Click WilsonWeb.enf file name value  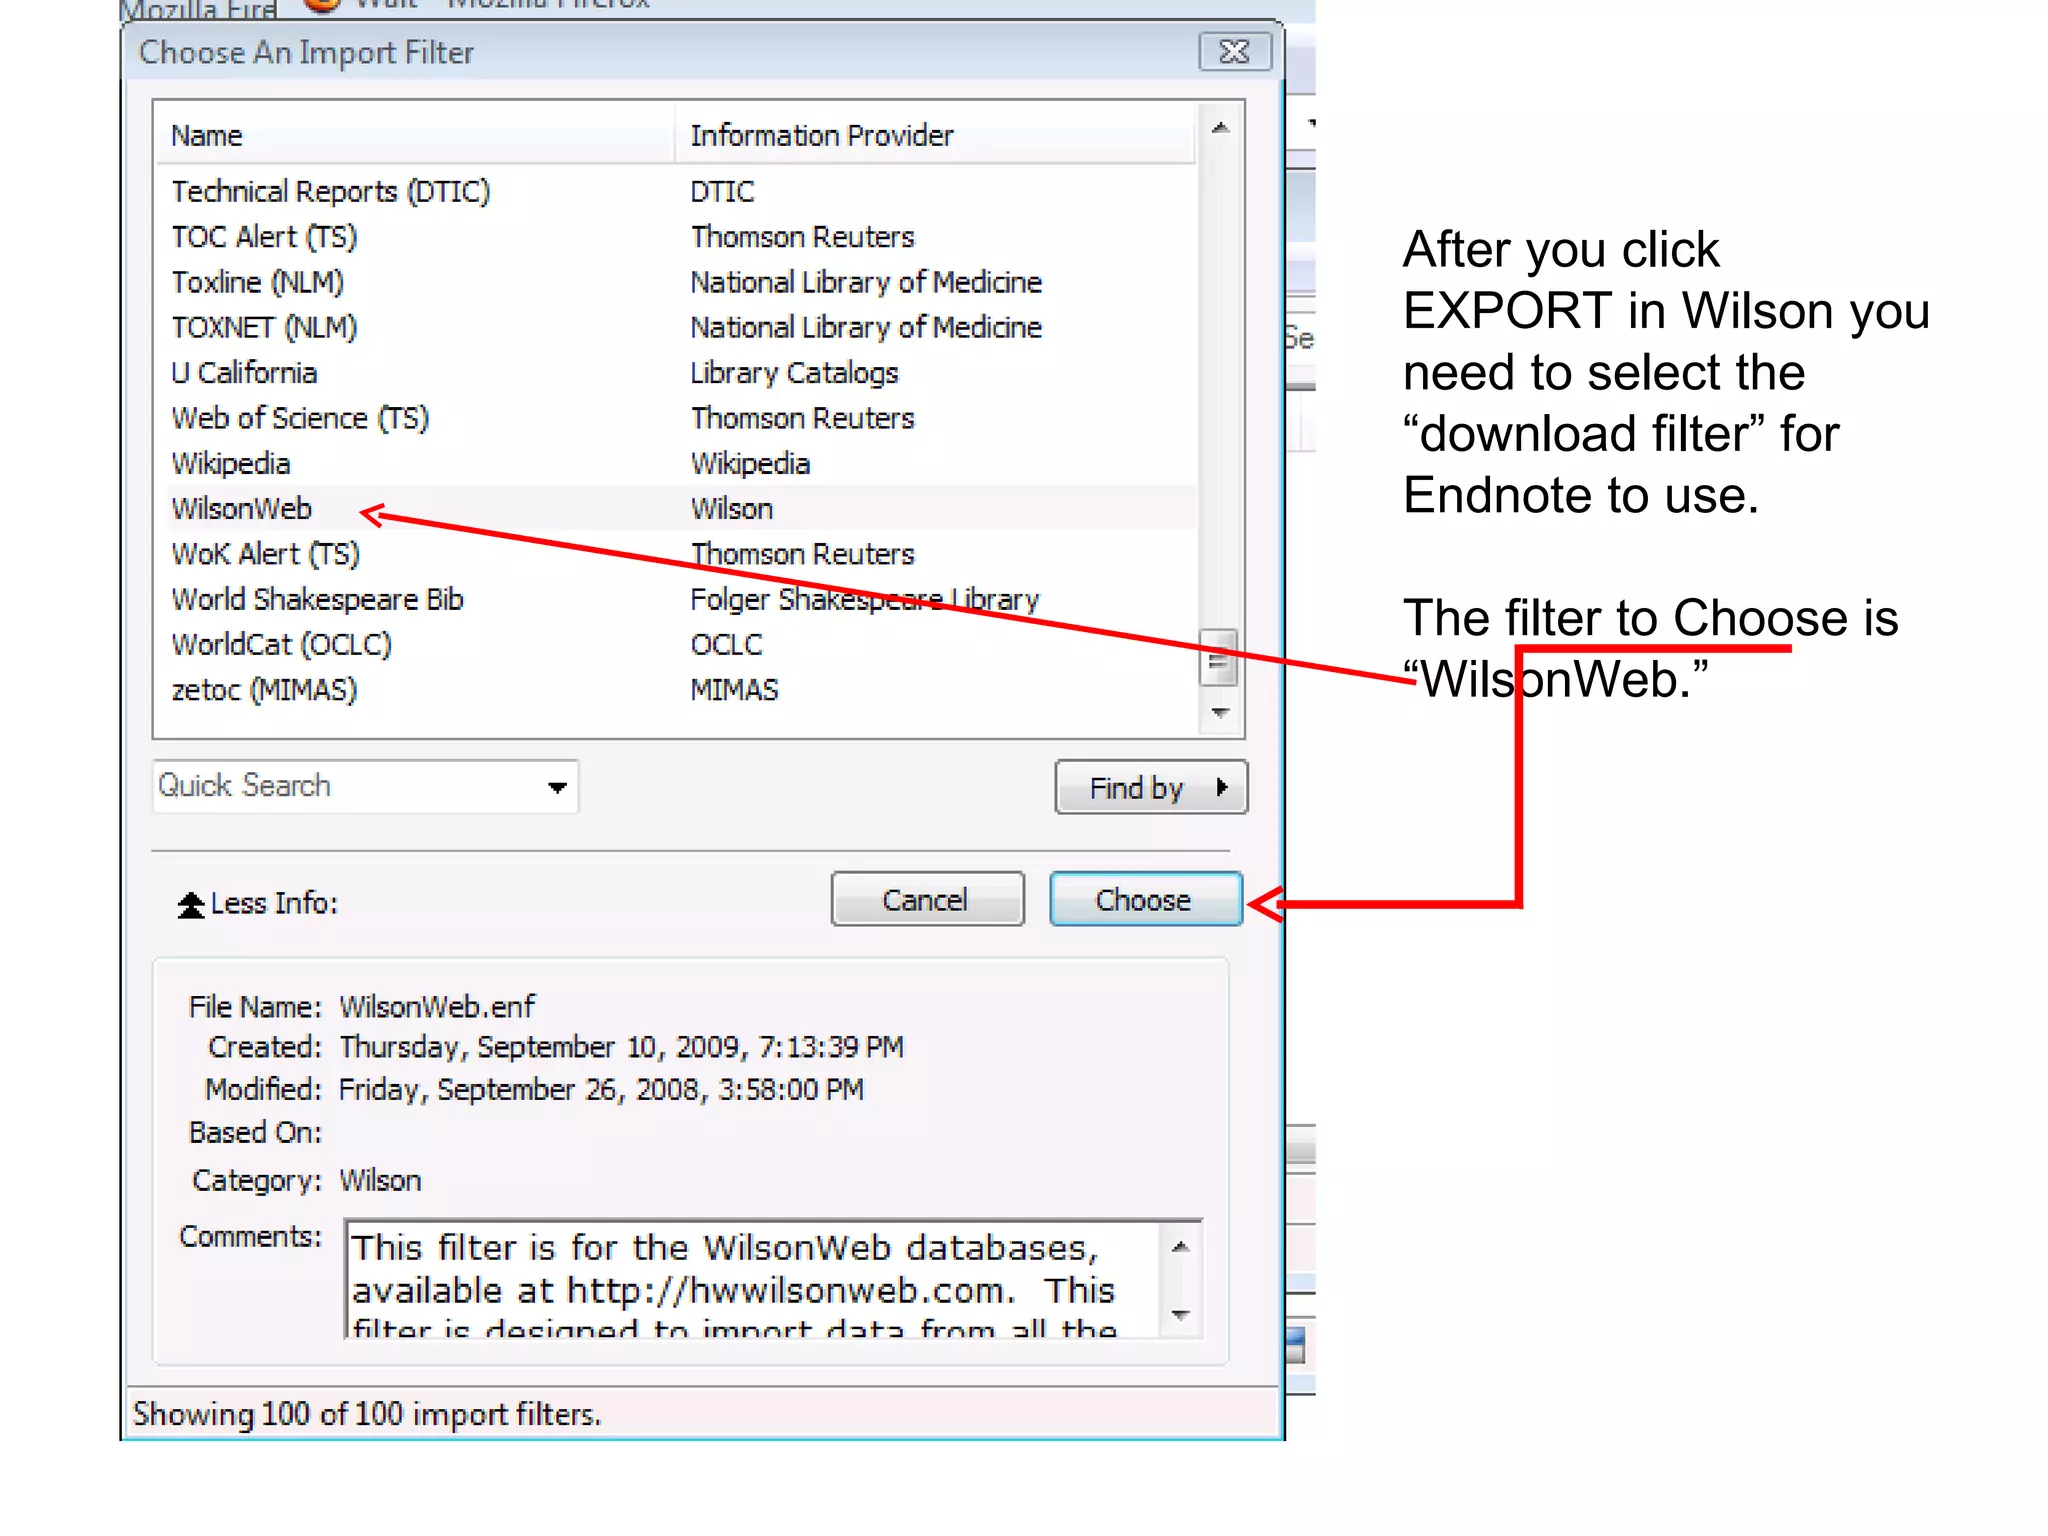click(437, 1006)
